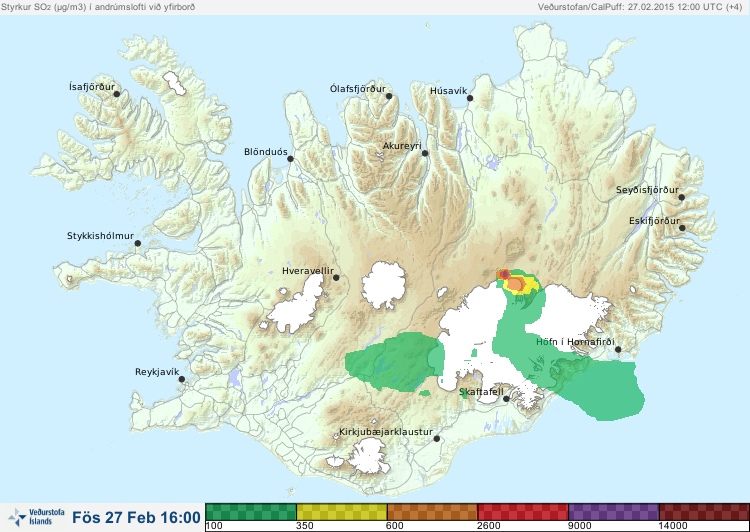Screen dimensions: 750x532
Task: Select the Húsavík town label
Action: point(448,90)
